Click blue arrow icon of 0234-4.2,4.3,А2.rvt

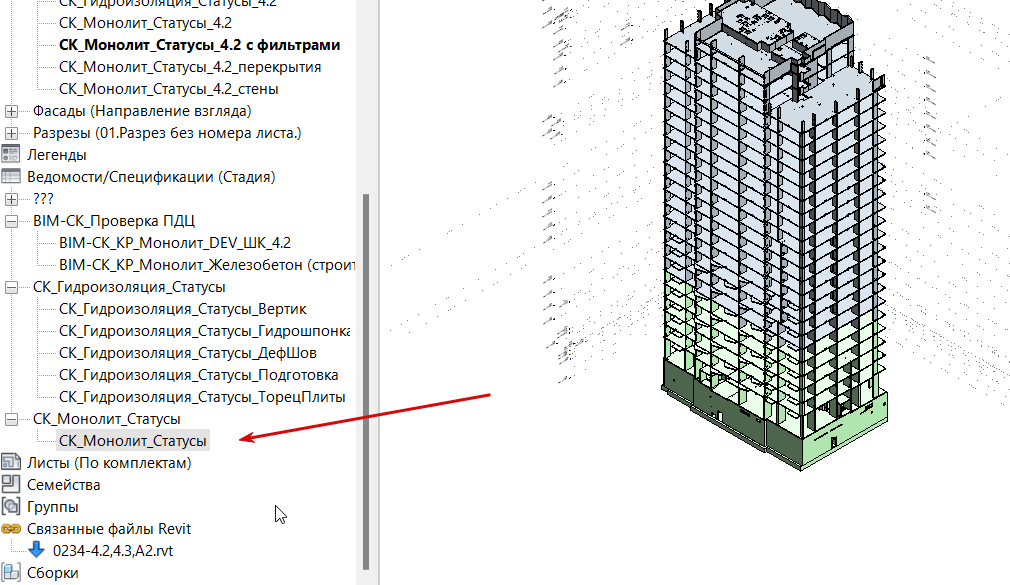[37, 550]
